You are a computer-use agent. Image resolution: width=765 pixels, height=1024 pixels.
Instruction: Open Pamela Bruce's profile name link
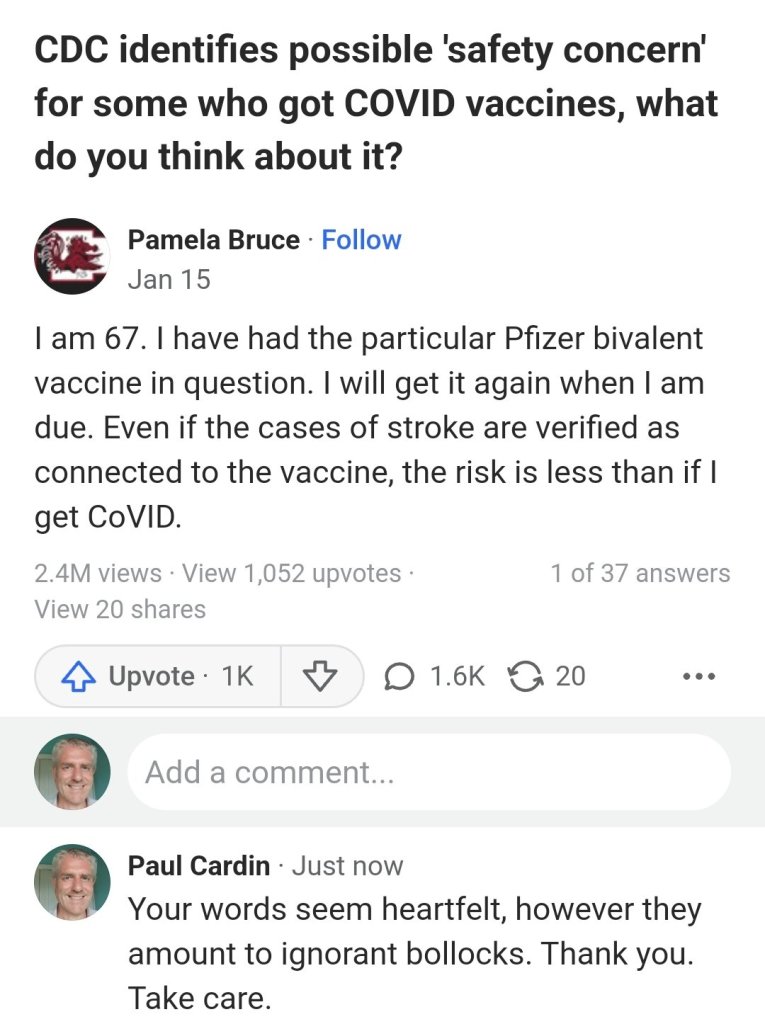213,240
